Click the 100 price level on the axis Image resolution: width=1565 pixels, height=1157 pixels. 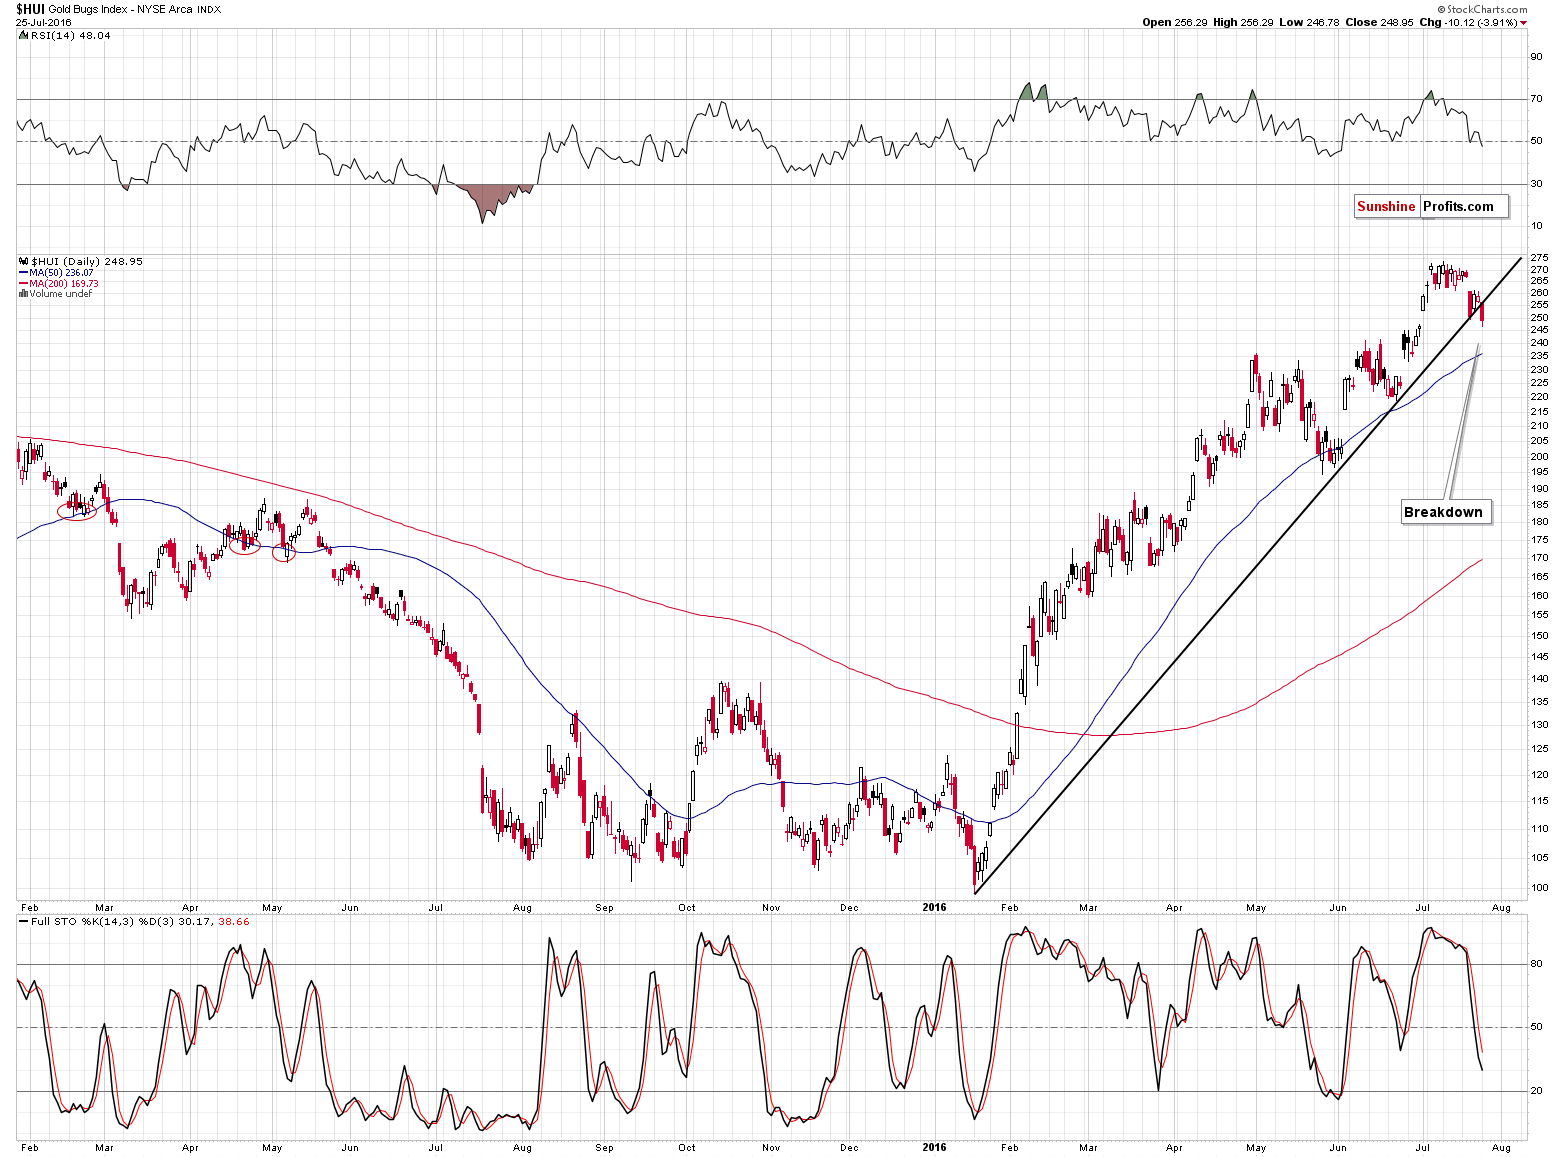pos(1539,888)
